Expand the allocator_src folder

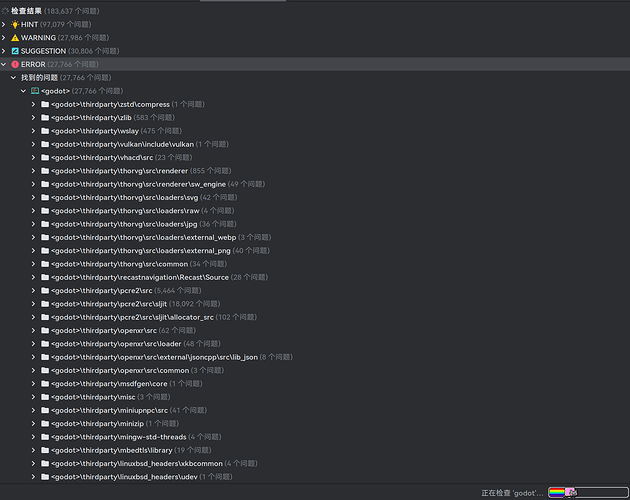tap(33, 317)
